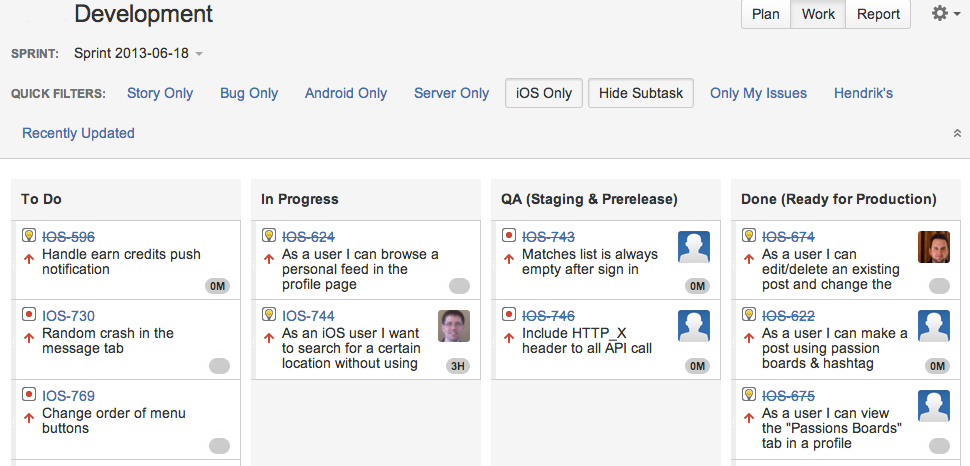Viewport: 970px width, 466px height.
Task: Switch to the Plan view
Action: tap(766, 14)
